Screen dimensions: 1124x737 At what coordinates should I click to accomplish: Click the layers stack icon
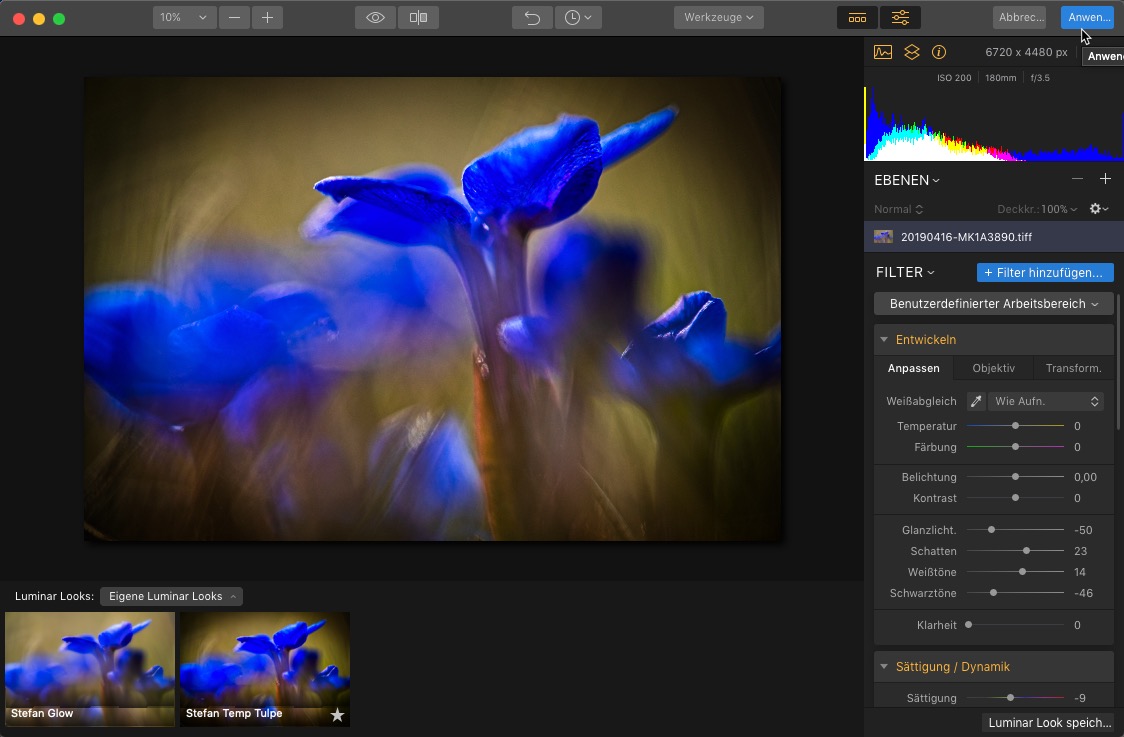(x=911, y=52)
